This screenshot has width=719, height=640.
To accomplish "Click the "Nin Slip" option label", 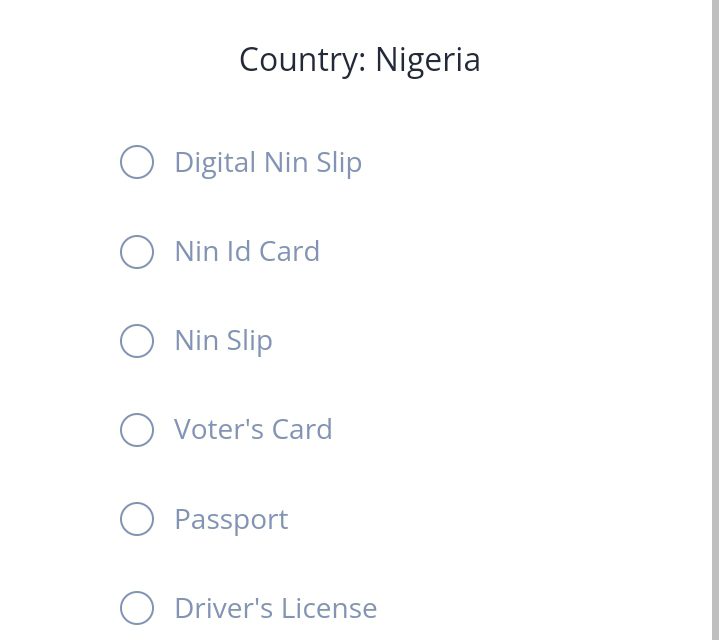I will tap(223, 341).
